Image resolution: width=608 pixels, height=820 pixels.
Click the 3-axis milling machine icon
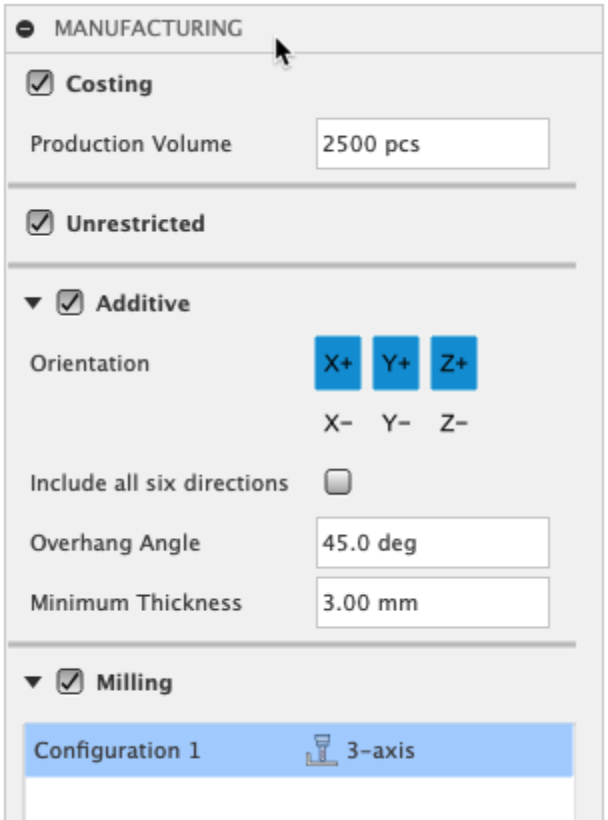(x=316, y=751)
